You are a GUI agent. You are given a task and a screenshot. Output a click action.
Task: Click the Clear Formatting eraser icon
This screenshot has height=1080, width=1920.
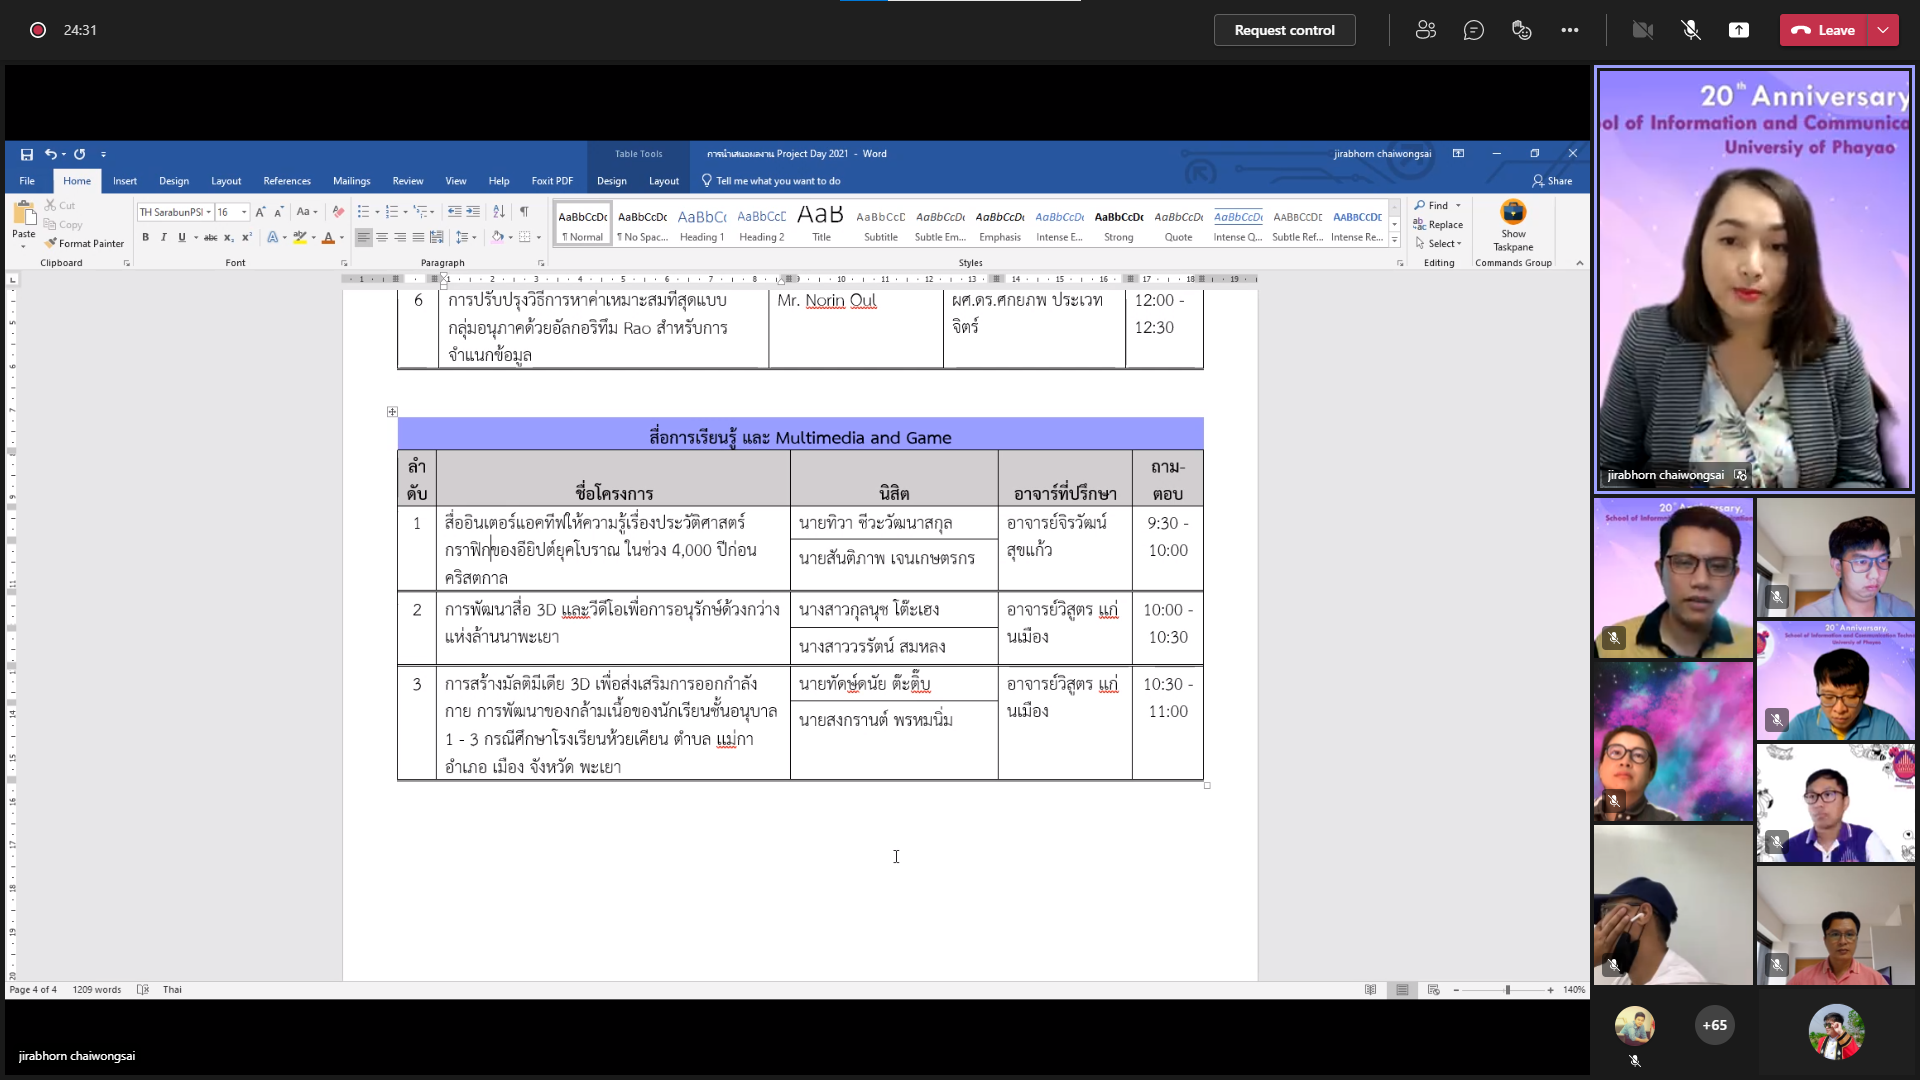tap(338, 212)
